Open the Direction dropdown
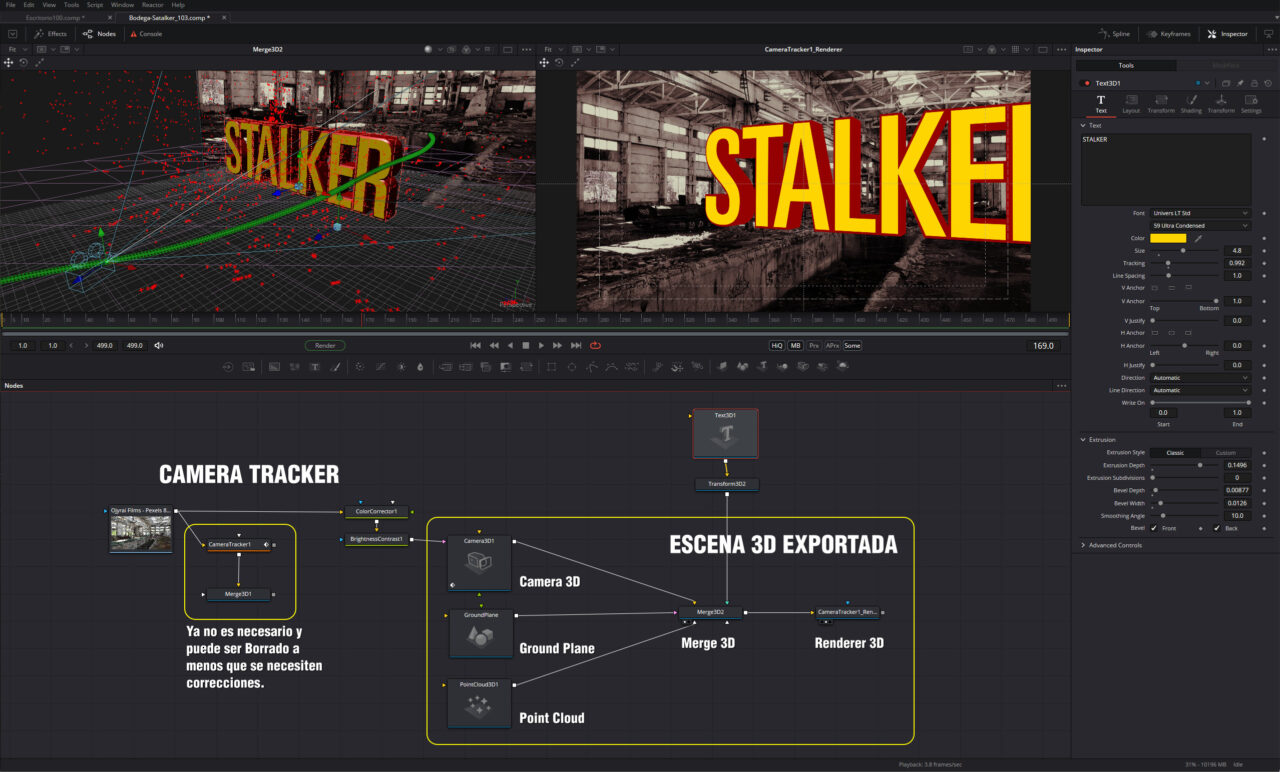Screen dimensions: 1280x772 tap(1200, 378)
